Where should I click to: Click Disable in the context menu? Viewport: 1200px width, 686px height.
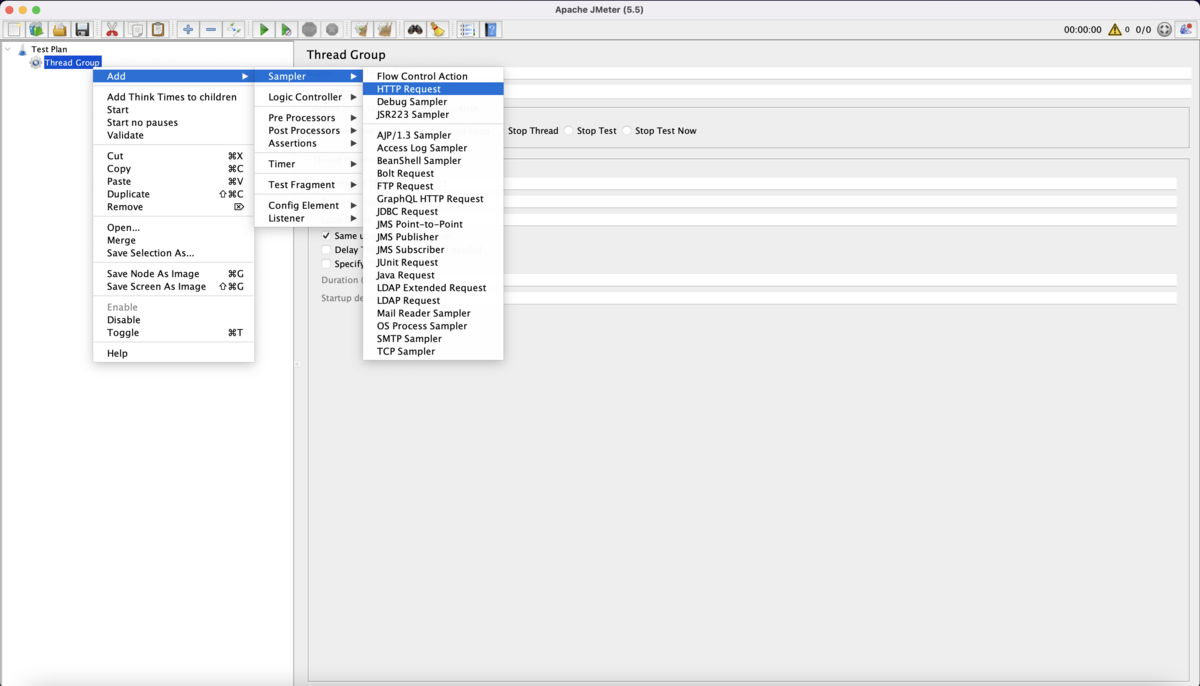pyautogui.click(x=174, y=320)
